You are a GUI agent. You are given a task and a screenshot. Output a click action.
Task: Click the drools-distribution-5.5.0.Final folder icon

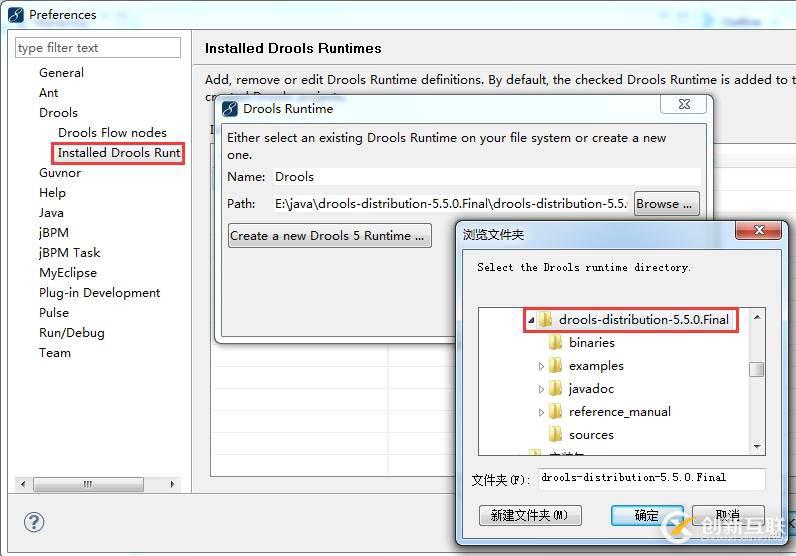[545, 319]
